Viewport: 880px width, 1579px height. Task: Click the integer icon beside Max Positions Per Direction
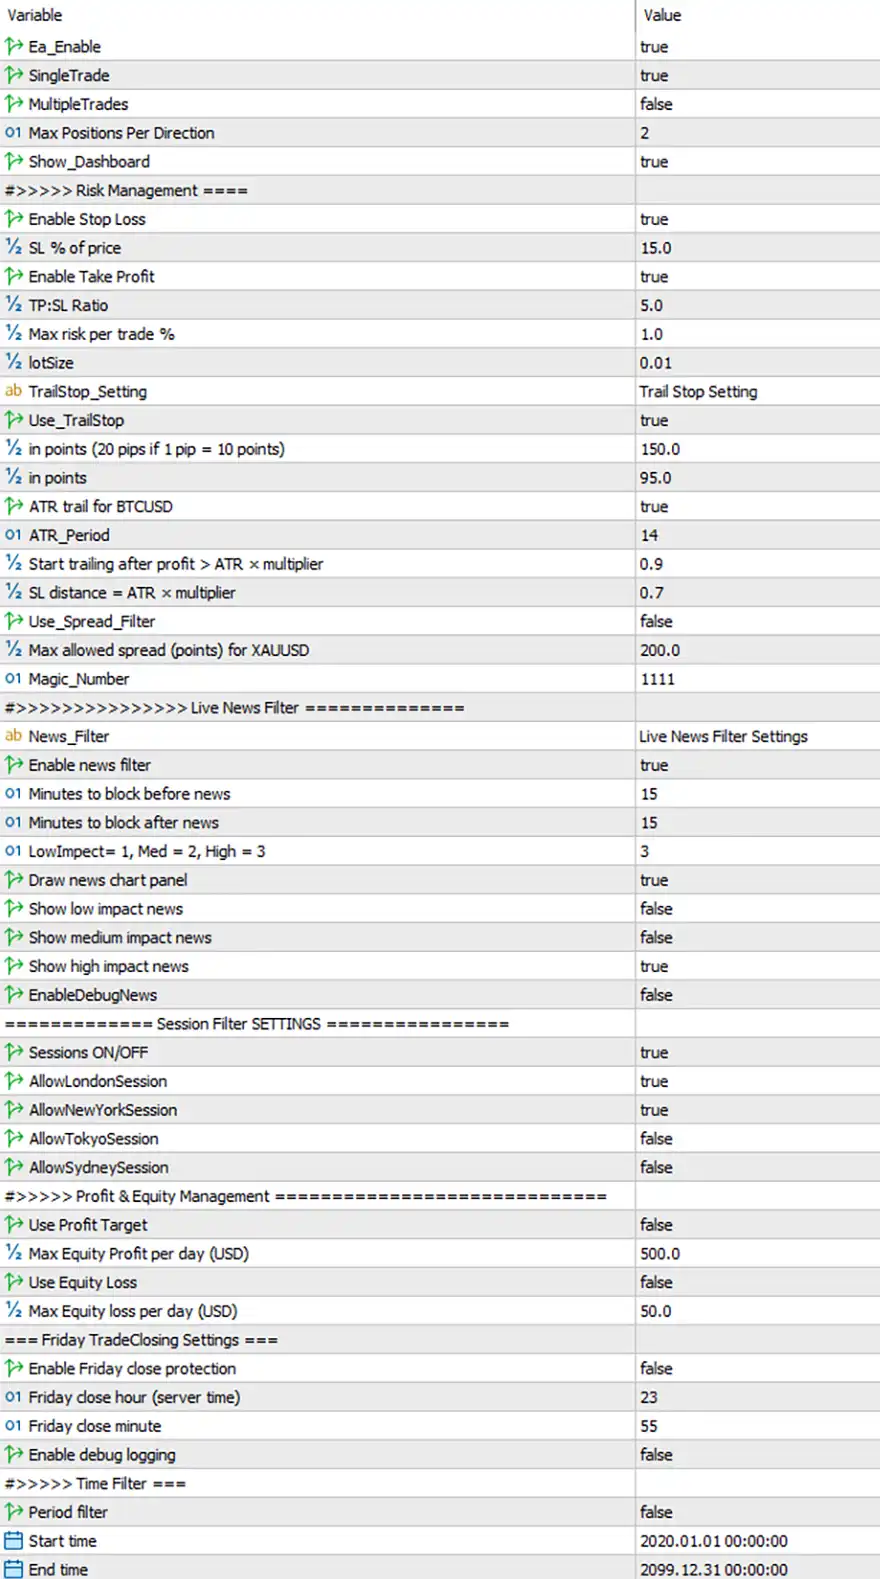pyautogui.click(x=13, y=133)
